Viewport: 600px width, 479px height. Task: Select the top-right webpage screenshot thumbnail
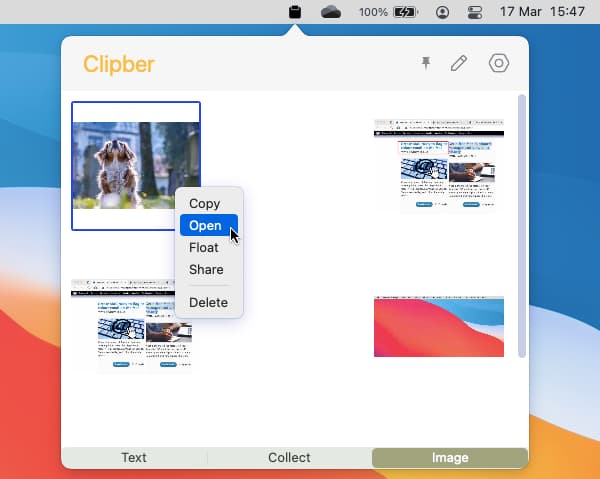(x=439, y=166)
